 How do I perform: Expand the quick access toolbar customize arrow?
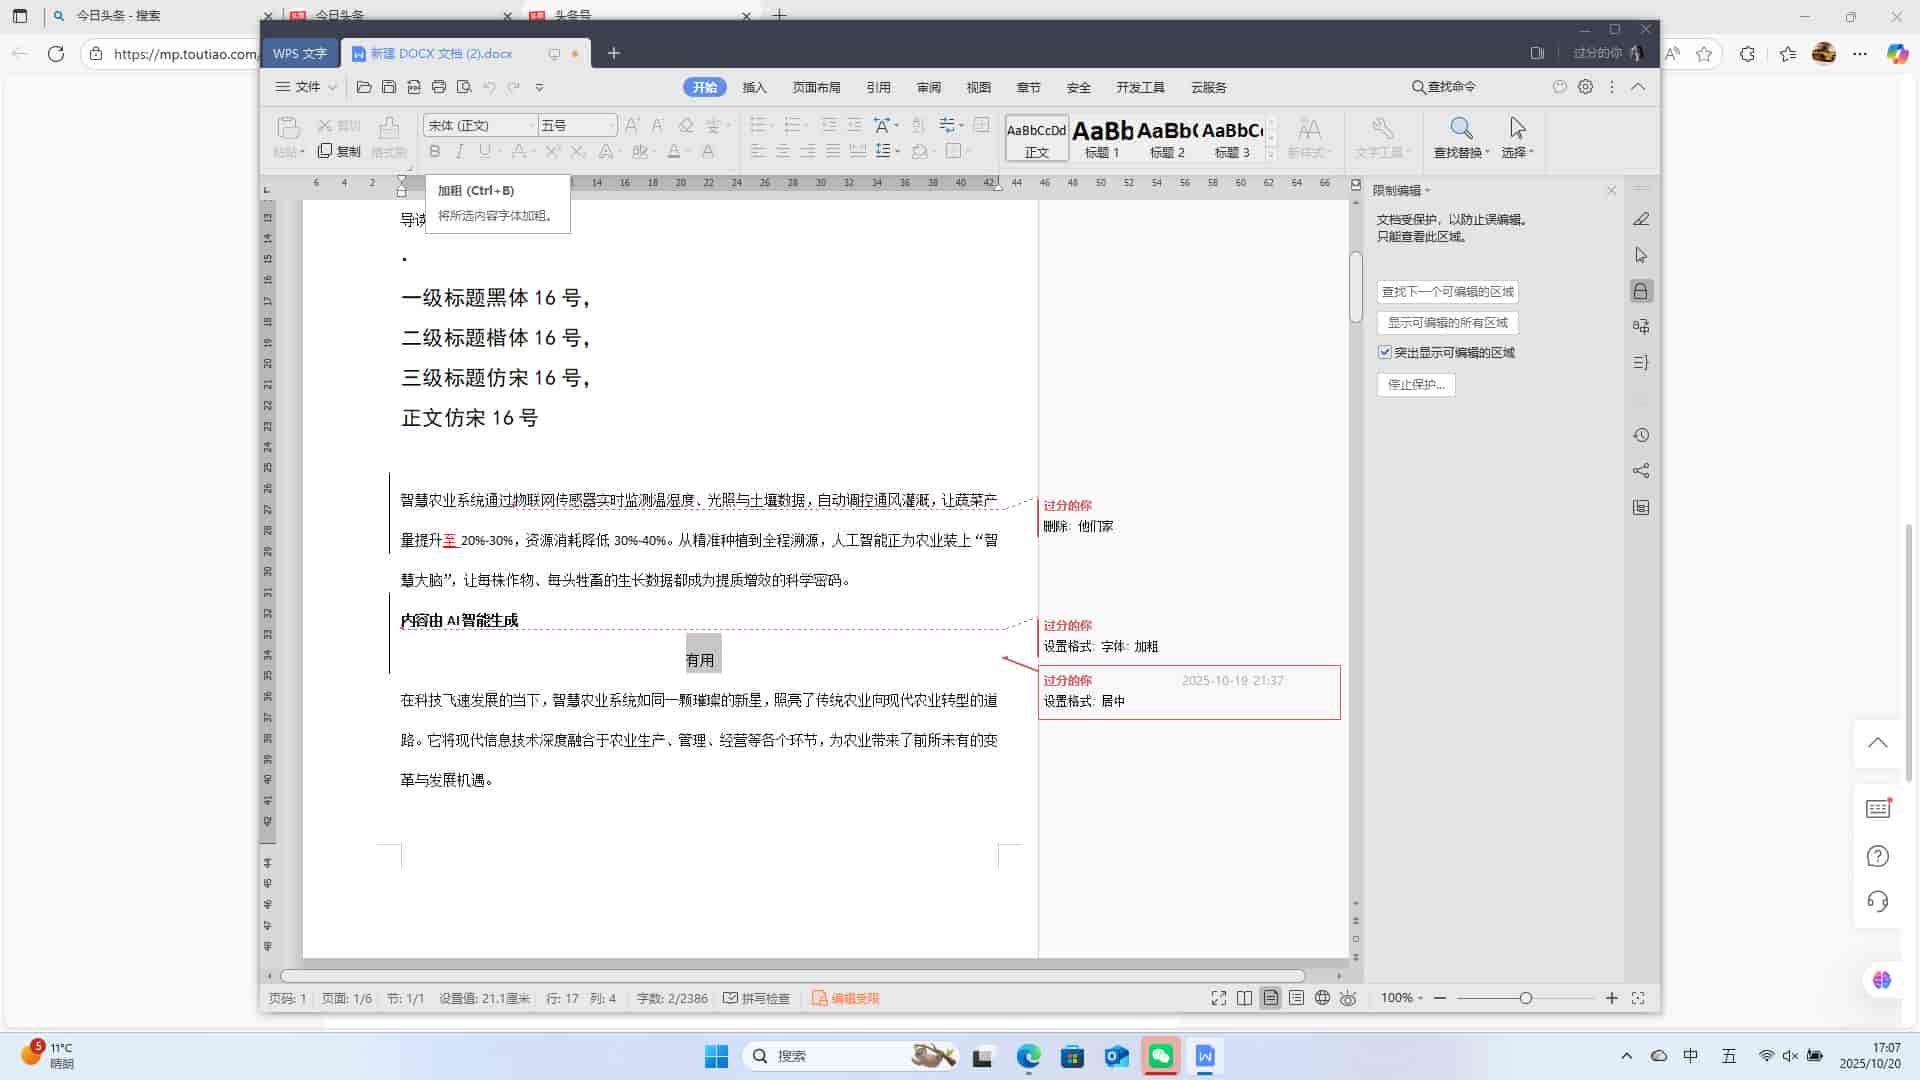tap(540, 87)
